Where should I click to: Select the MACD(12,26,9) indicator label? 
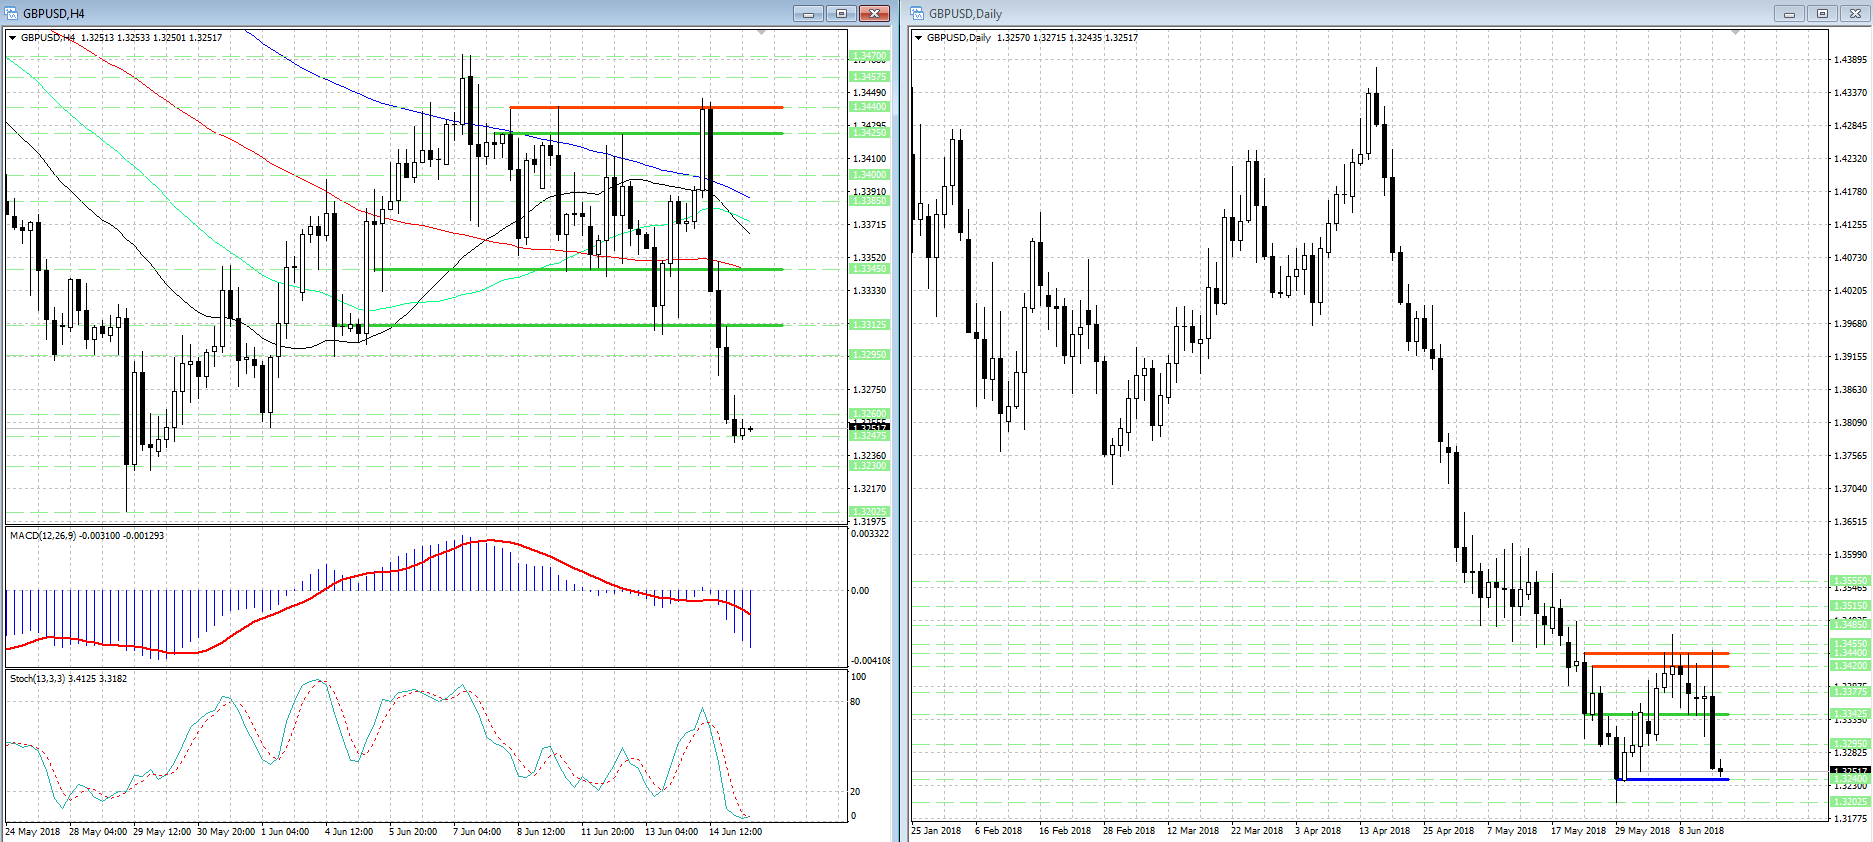point(86,536)
